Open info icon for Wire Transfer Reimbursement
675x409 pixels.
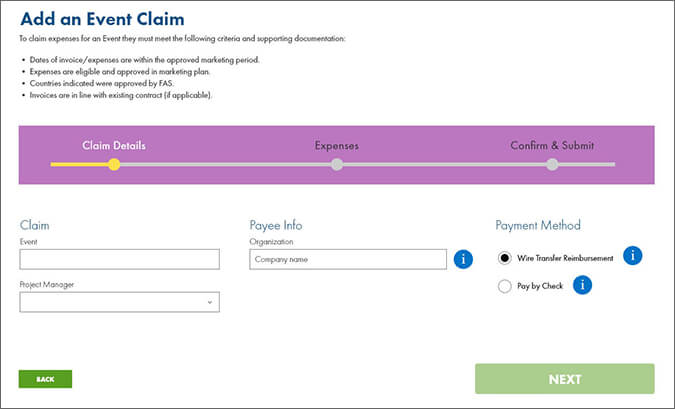pyautogui.click(x=632, y=256)
